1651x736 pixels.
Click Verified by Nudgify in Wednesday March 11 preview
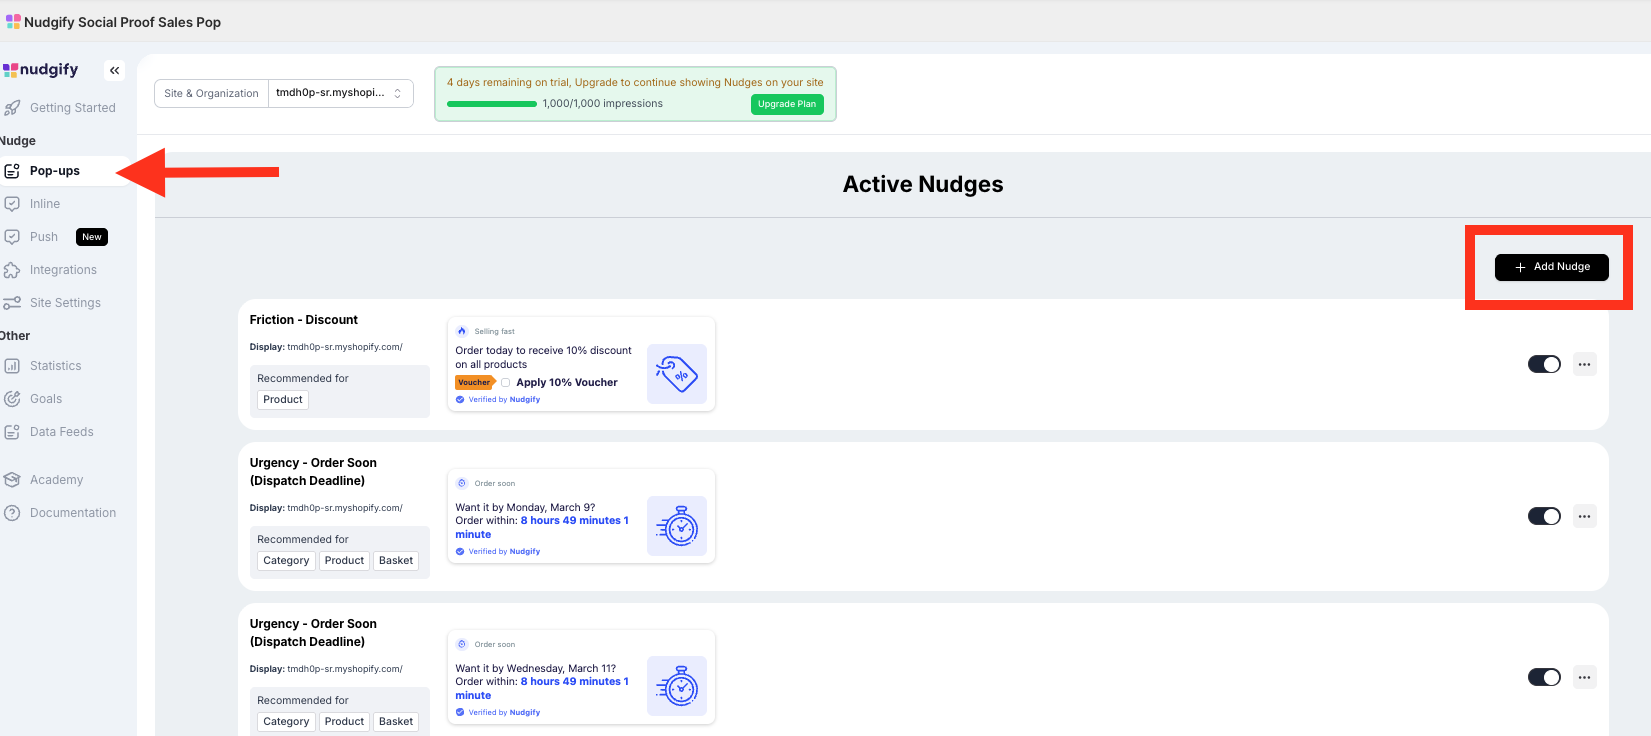point(498,712)
